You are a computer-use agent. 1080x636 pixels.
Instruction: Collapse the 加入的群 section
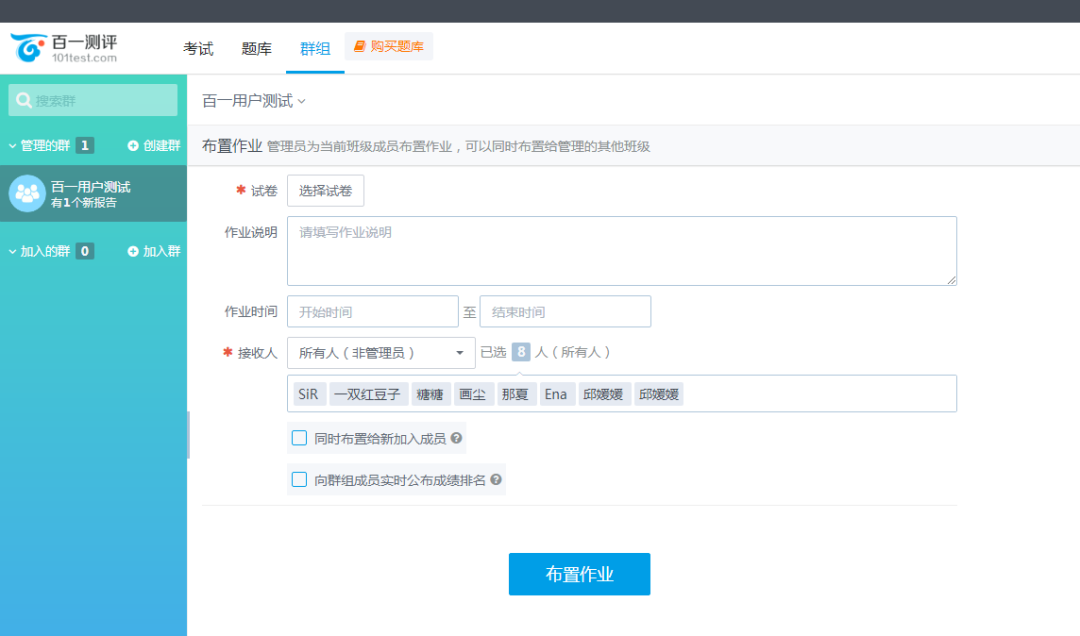pos(13,252)
